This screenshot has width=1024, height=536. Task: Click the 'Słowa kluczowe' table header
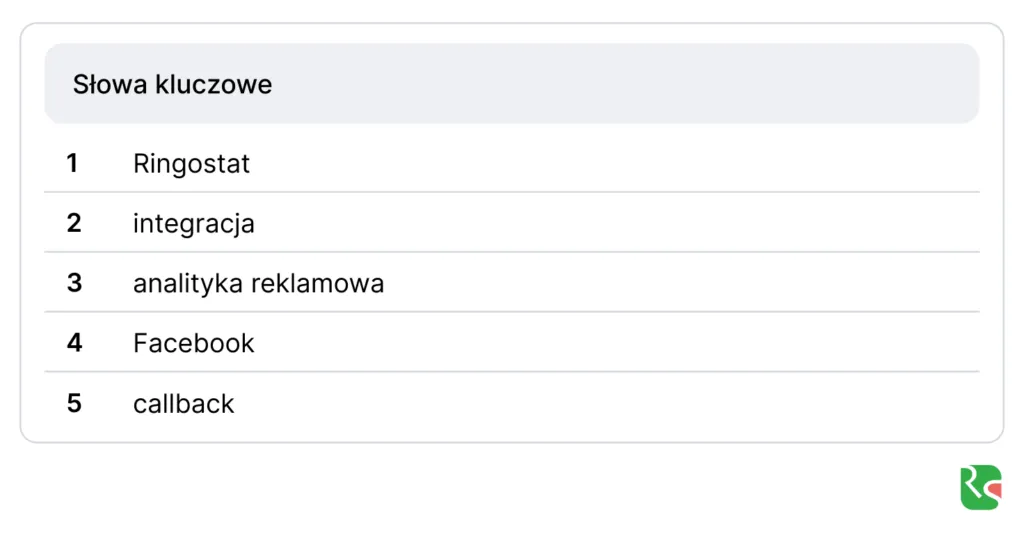[172, 84]
